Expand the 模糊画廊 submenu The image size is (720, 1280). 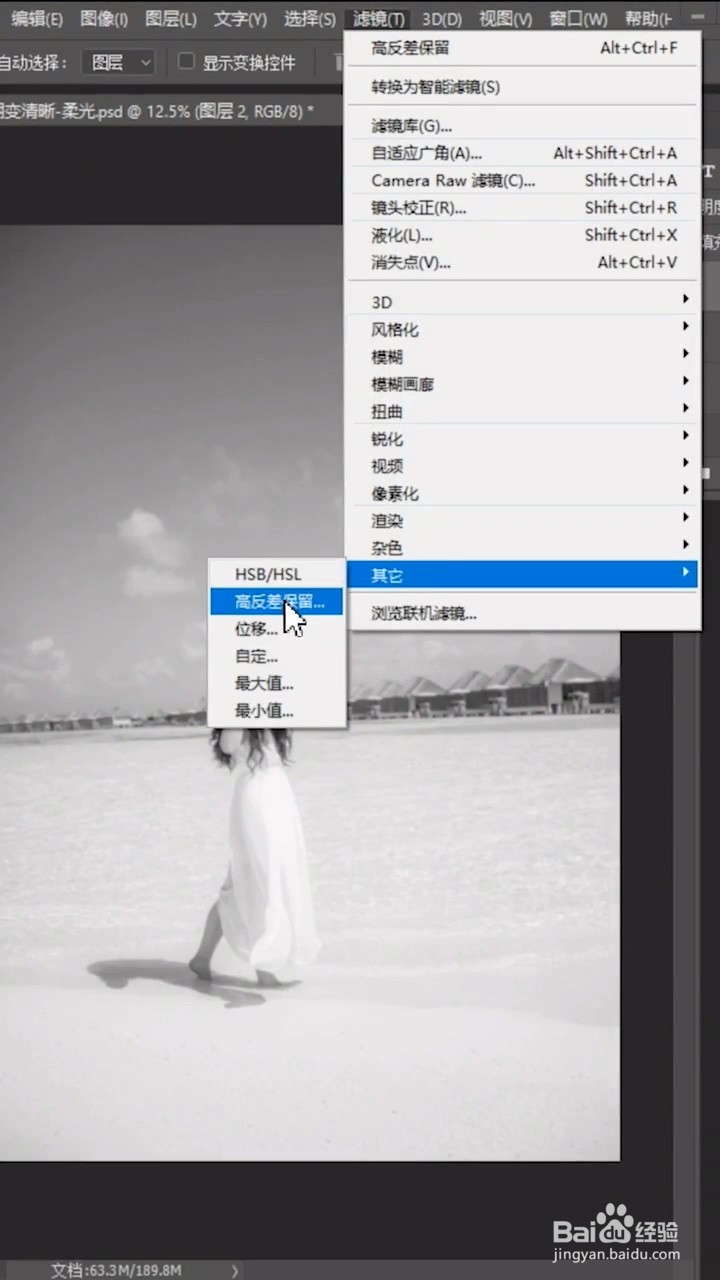[523, 384]
